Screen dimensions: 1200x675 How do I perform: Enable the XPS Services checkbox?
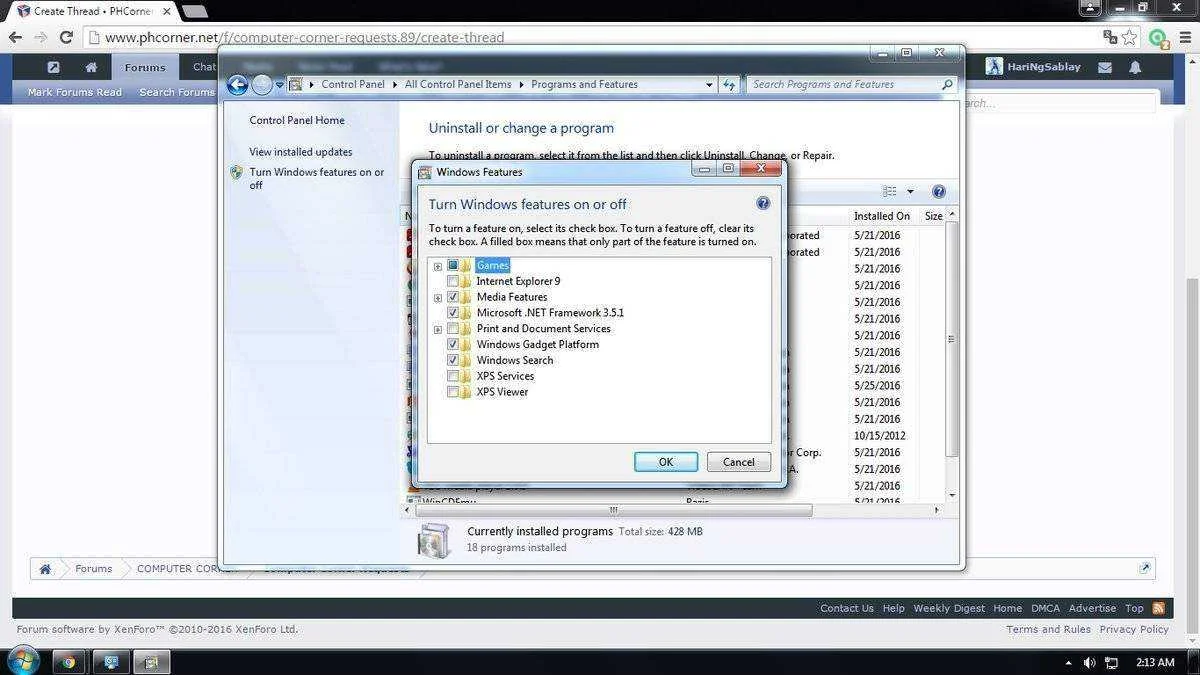(x=453, y=376)
